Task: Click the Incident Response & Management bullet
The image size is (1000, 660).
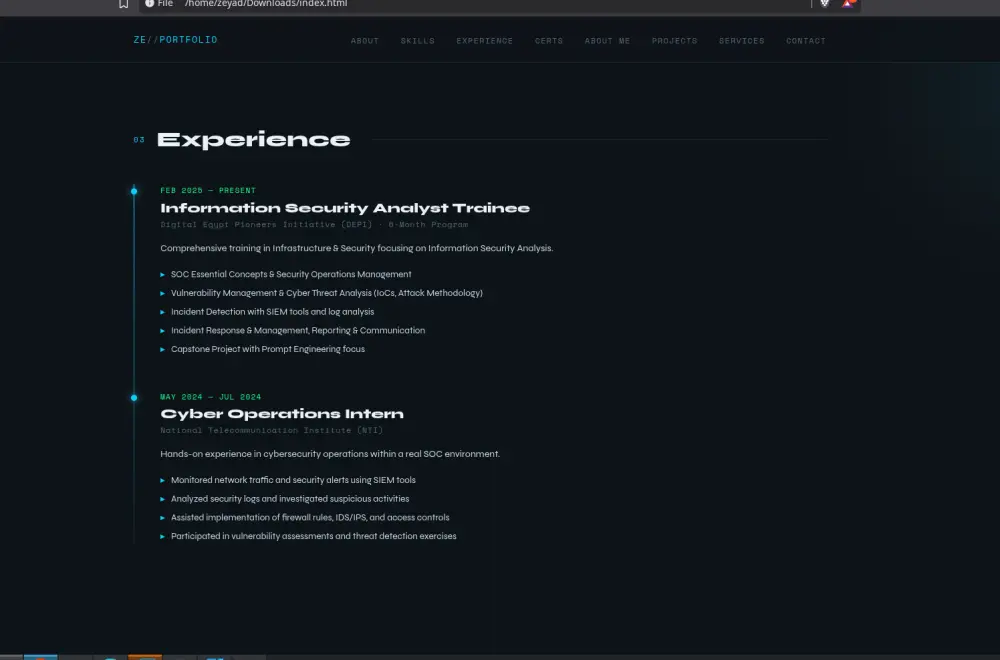Action: (x=298, y=330)
